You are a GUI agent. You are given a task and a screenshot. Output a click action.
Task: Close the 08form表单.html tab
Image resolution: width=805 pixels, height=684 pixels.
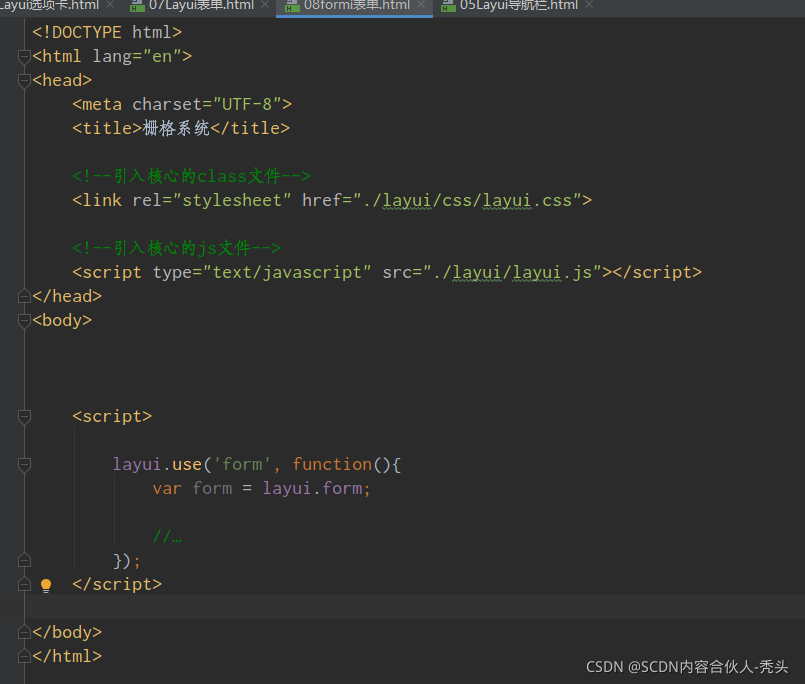pyautogui.click(x=421, y=5)
